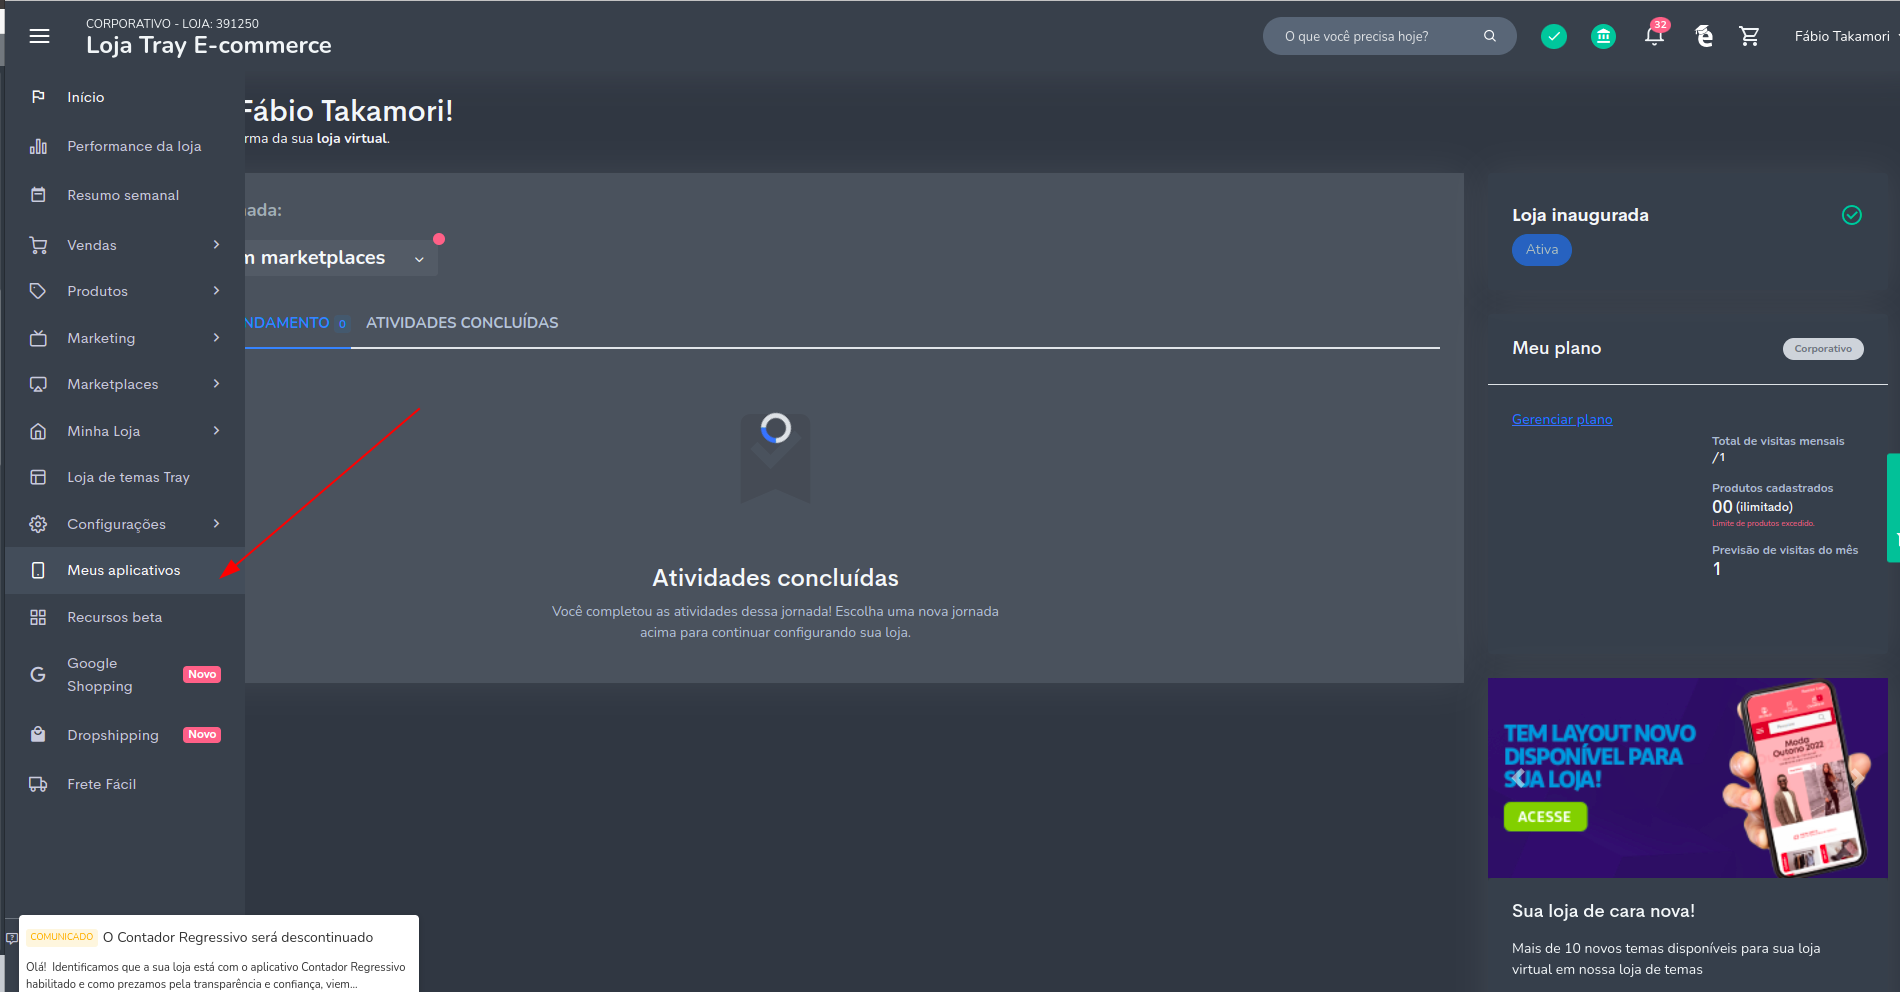Expand the Configurações menu
The width and height of the screenshot is (1900, 992).
tap(216, 524)
